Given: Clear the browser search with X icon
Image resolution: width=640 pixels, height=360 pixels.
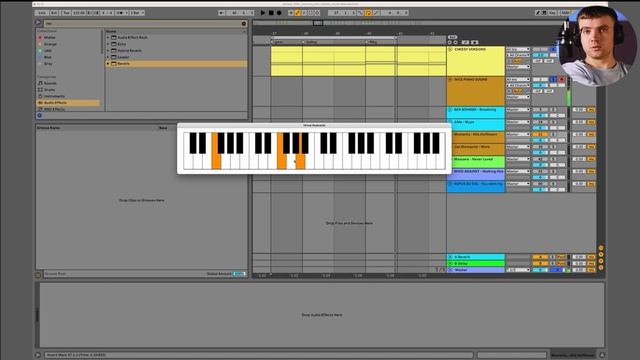Looking at the screenshot, I should 244,24.
